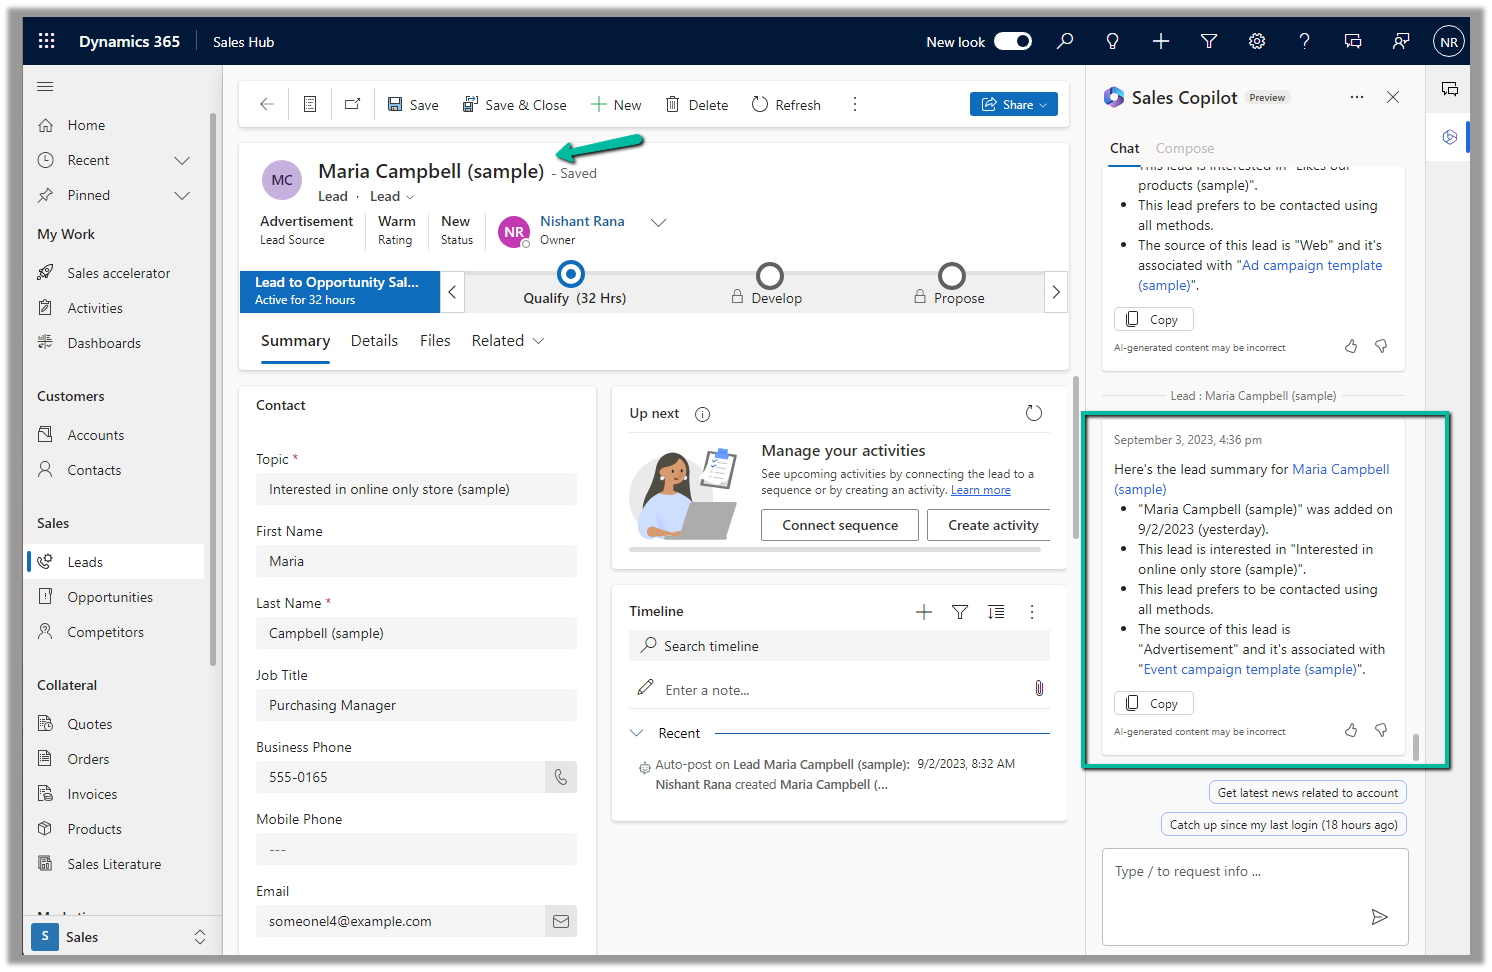
Task: Turn off the New look toggle
Action: tap(1012, 41)
